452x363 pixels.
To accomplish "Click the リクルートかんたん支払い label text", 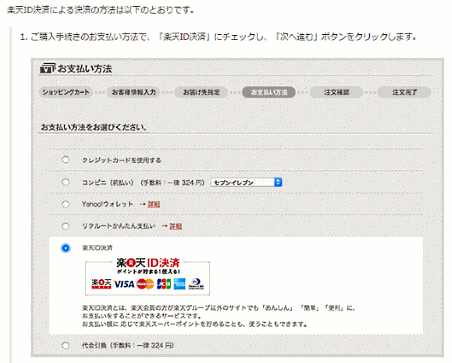I will [x=119, y=226].
